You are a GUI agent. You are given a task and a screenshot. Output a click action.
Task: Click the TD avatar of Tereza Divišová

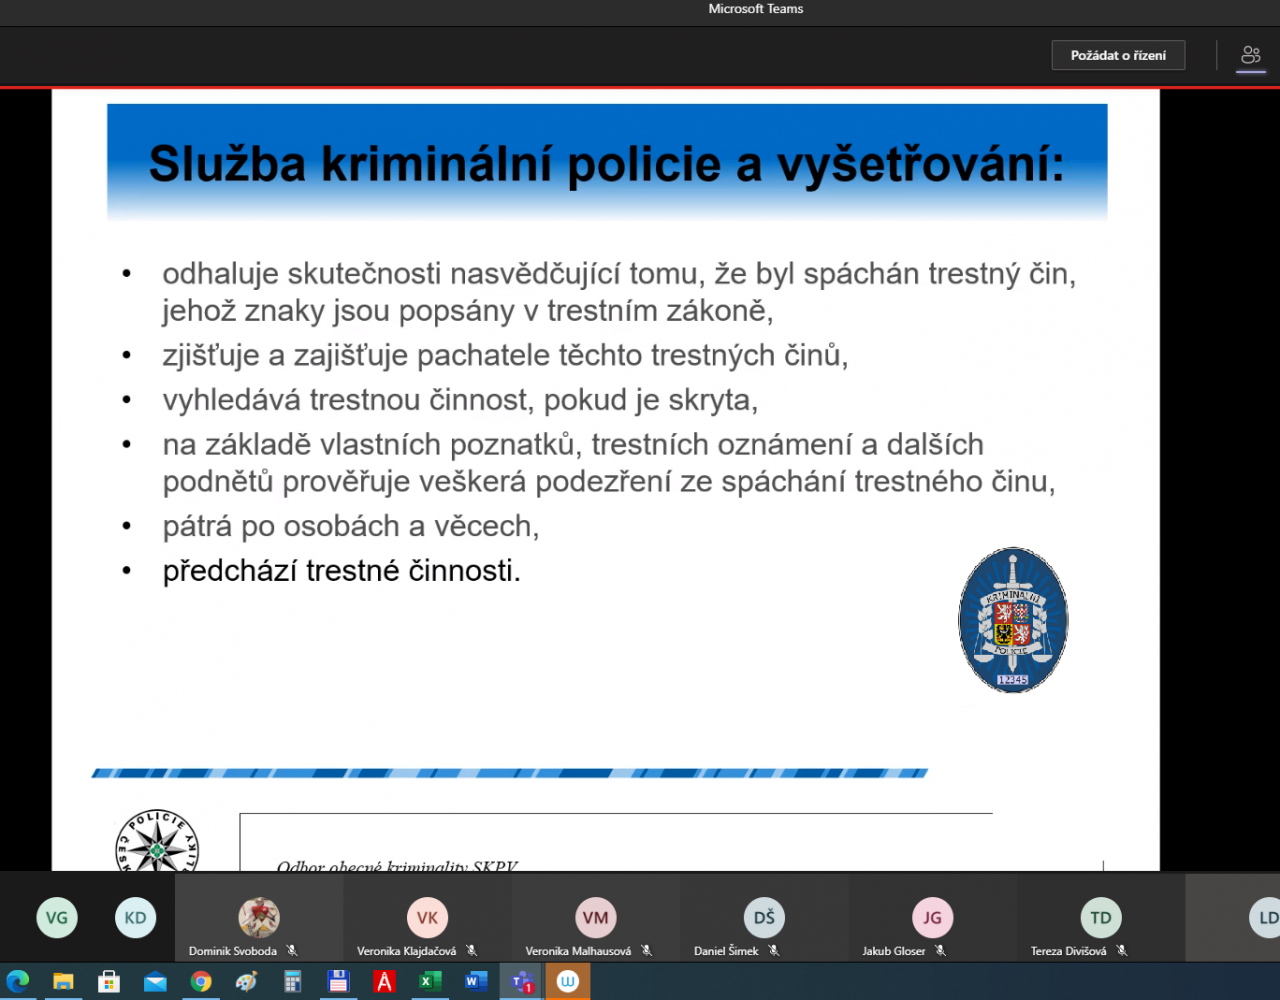point(1101,917)
